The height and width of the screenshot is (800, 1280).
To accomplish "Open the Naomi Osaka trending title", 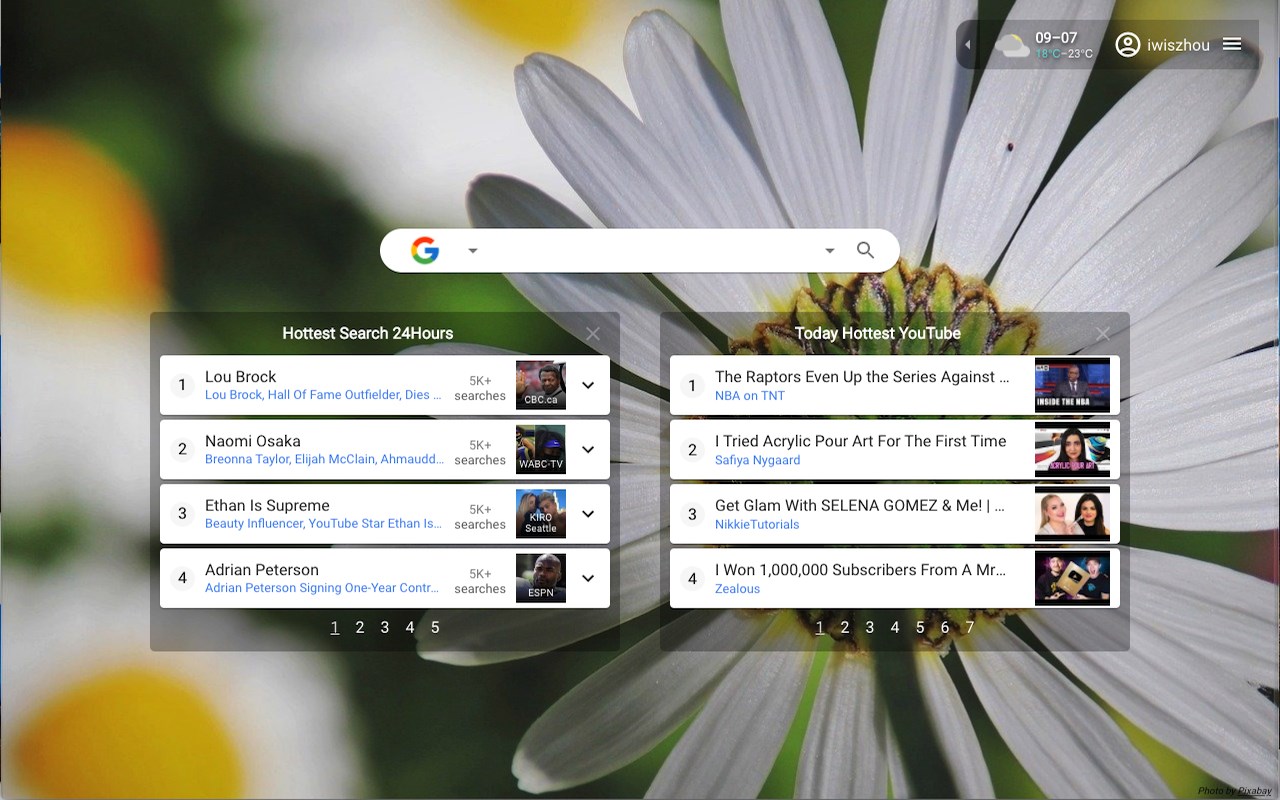I will click(253, 441).
